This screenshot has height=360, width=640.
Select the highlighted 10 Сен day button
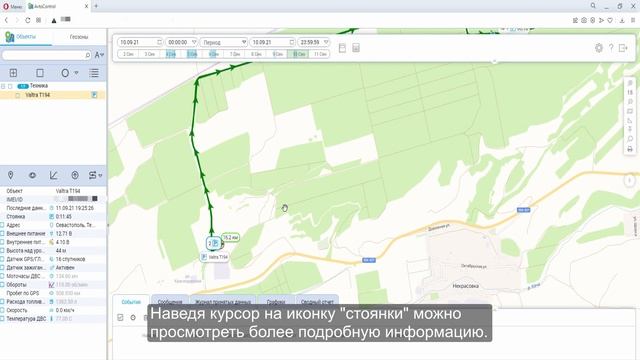click(298, 54)
